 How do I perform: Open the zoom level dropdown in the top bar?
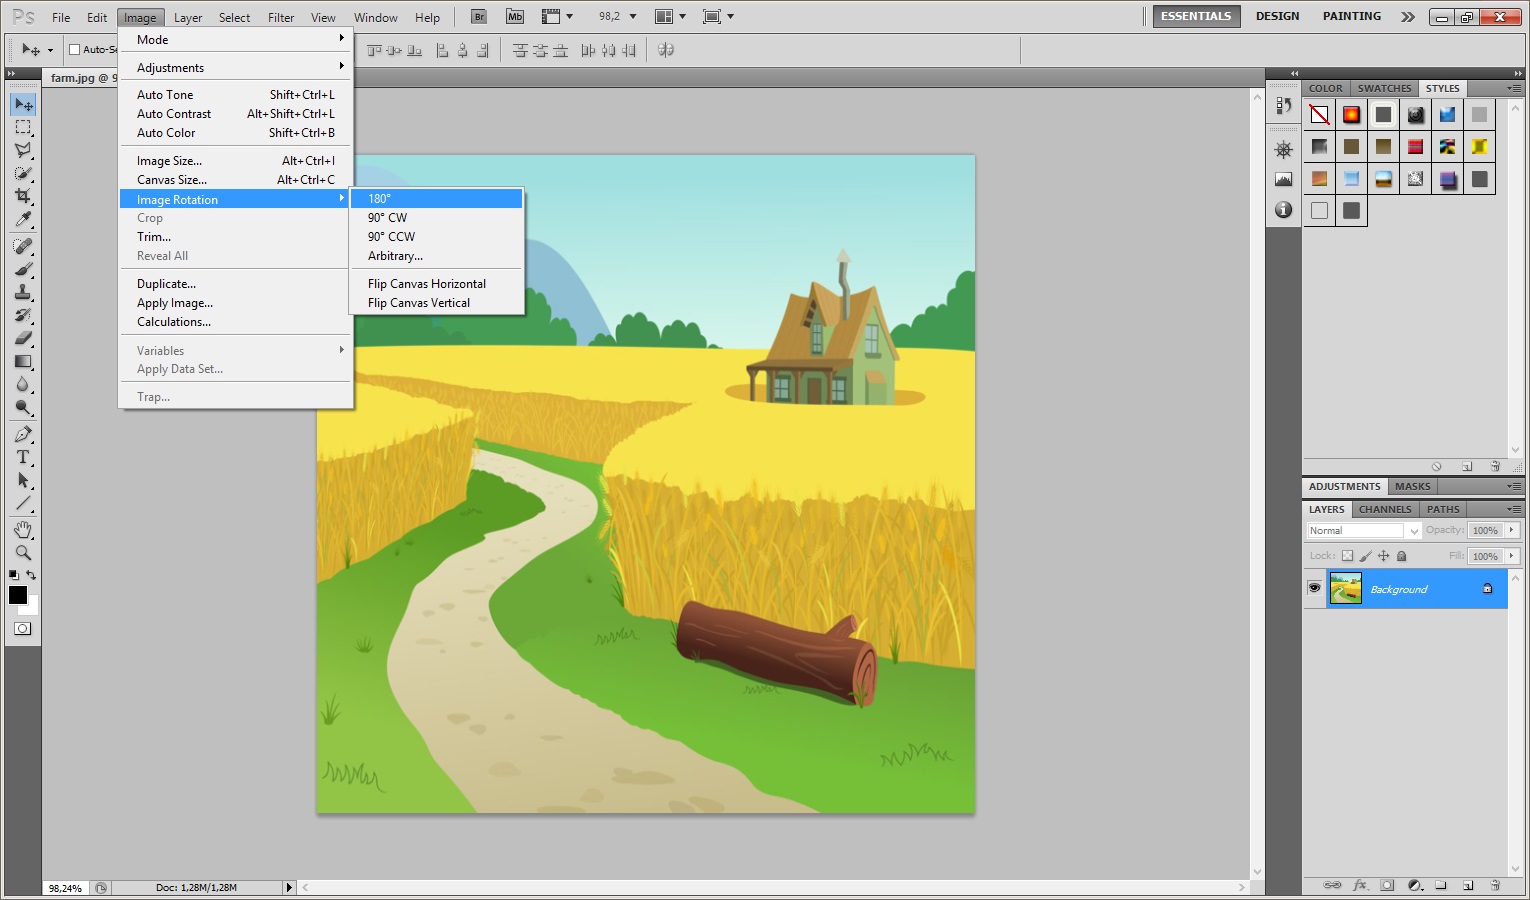(632, 17)
